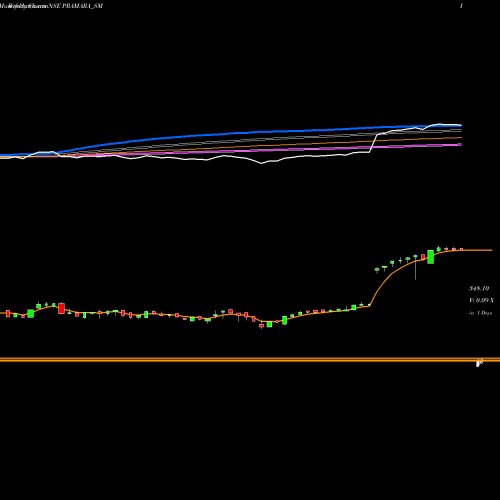Select the 348.10 price label

pyautogui.click(x=479, y=288)
